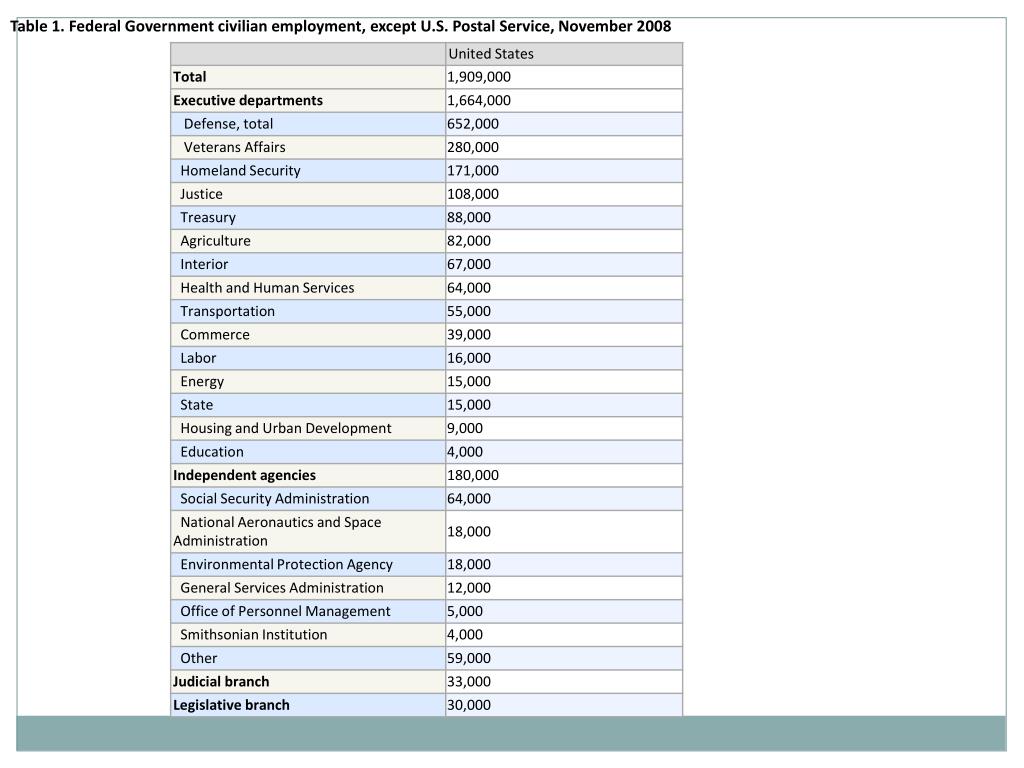Image resolution: width=1024 pixels, height=768 pixels.
Task: Select the State row value 15,000
Action: 469,406
